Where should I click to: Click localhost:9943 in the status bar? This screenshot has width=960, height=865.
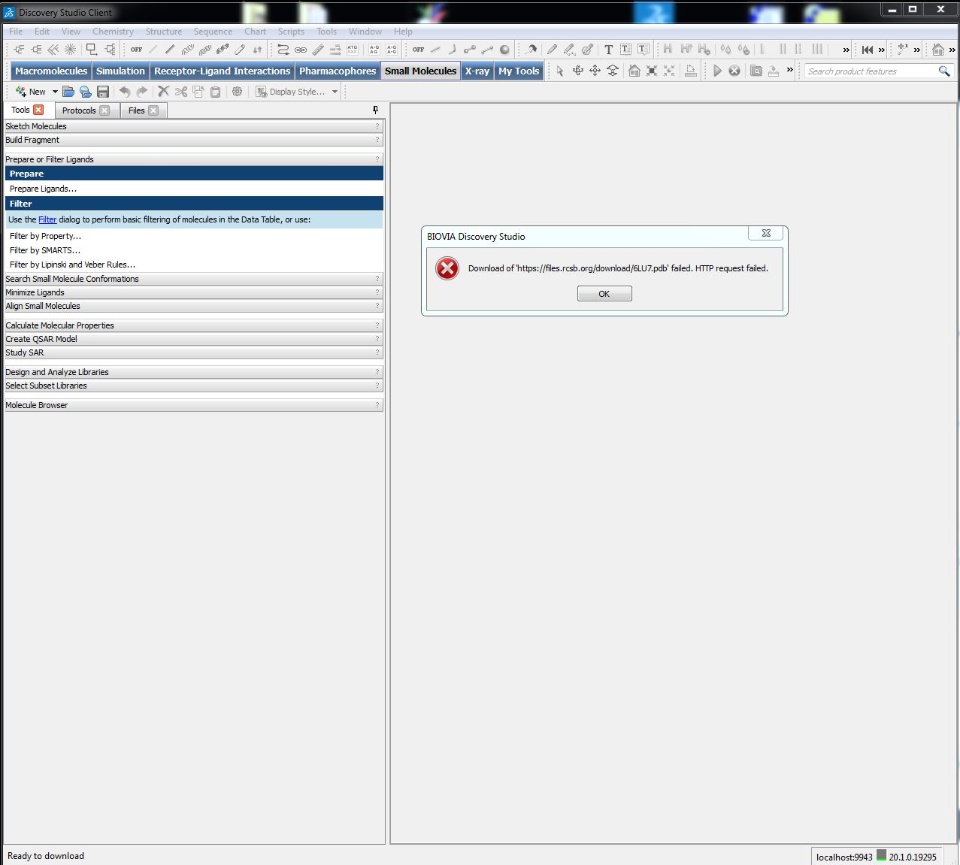pos(844,857)
